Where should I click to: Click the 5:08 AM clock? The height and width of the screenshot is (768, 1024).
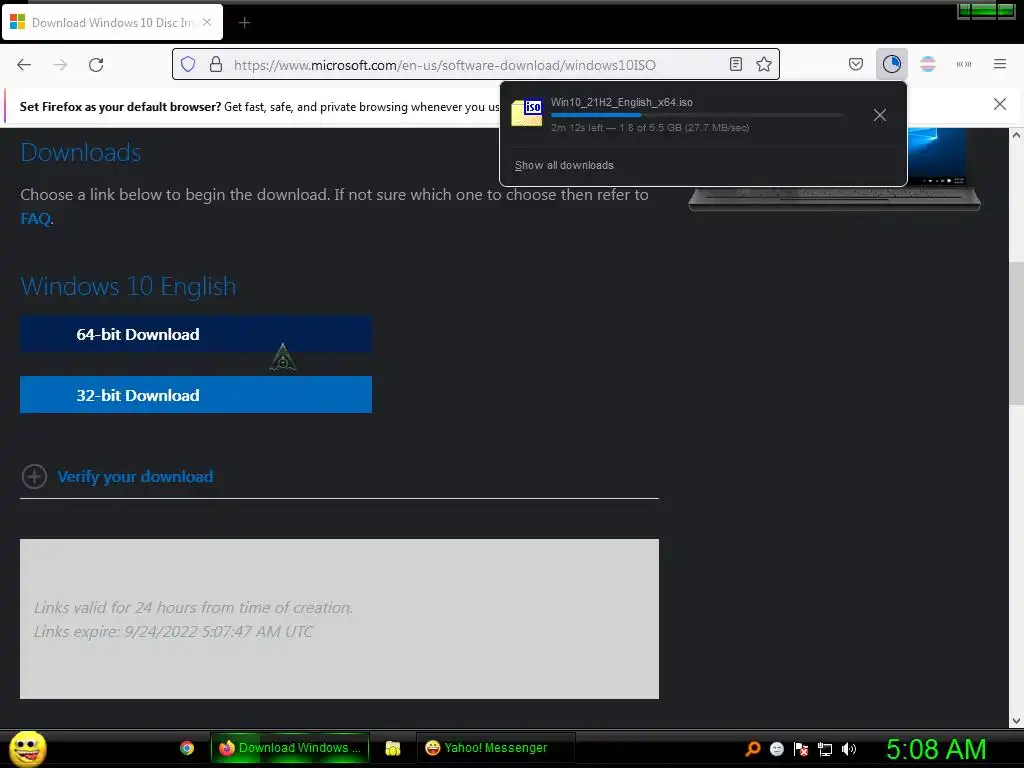936,749
